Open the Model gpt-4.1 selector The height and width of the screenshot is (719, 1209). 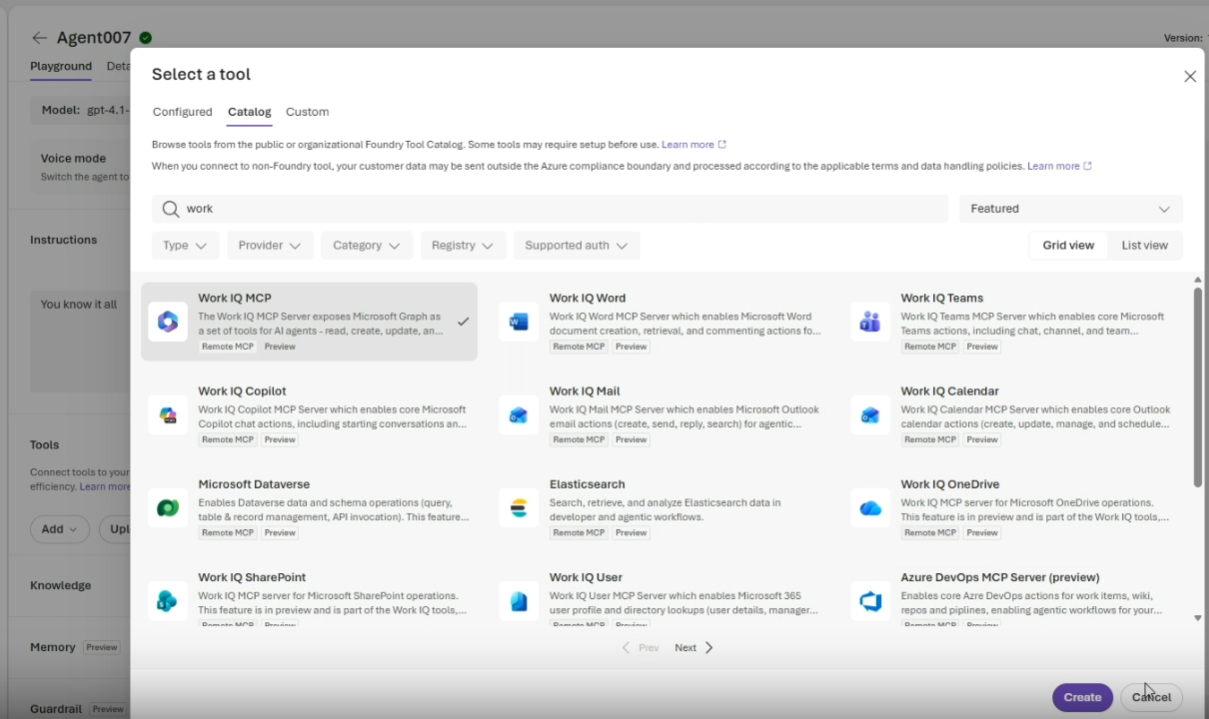tap(80, 110)
